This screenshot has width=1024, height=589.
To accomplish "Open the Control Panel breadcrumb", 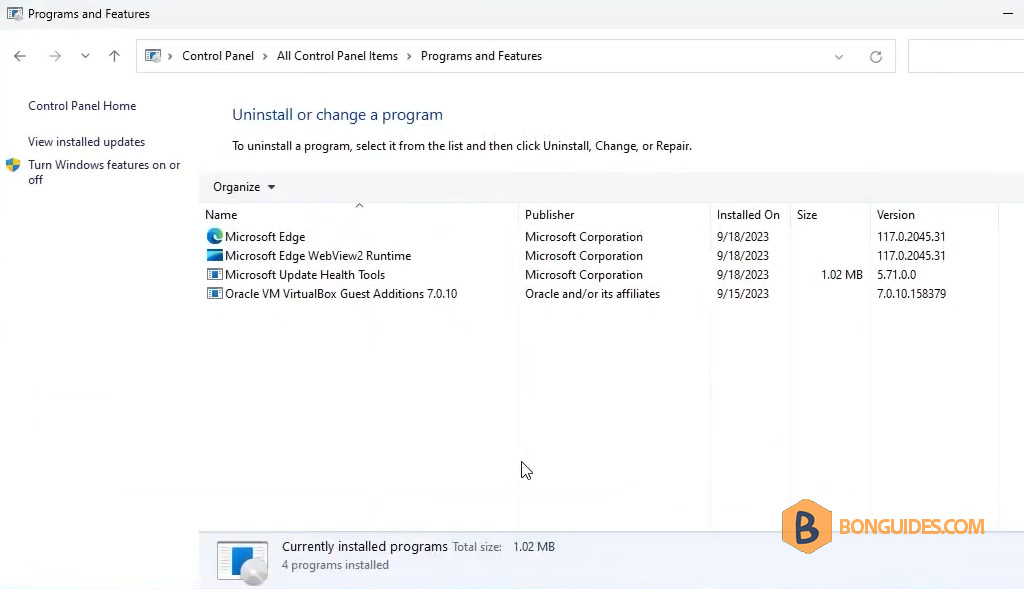I will (x=217, y=56).
